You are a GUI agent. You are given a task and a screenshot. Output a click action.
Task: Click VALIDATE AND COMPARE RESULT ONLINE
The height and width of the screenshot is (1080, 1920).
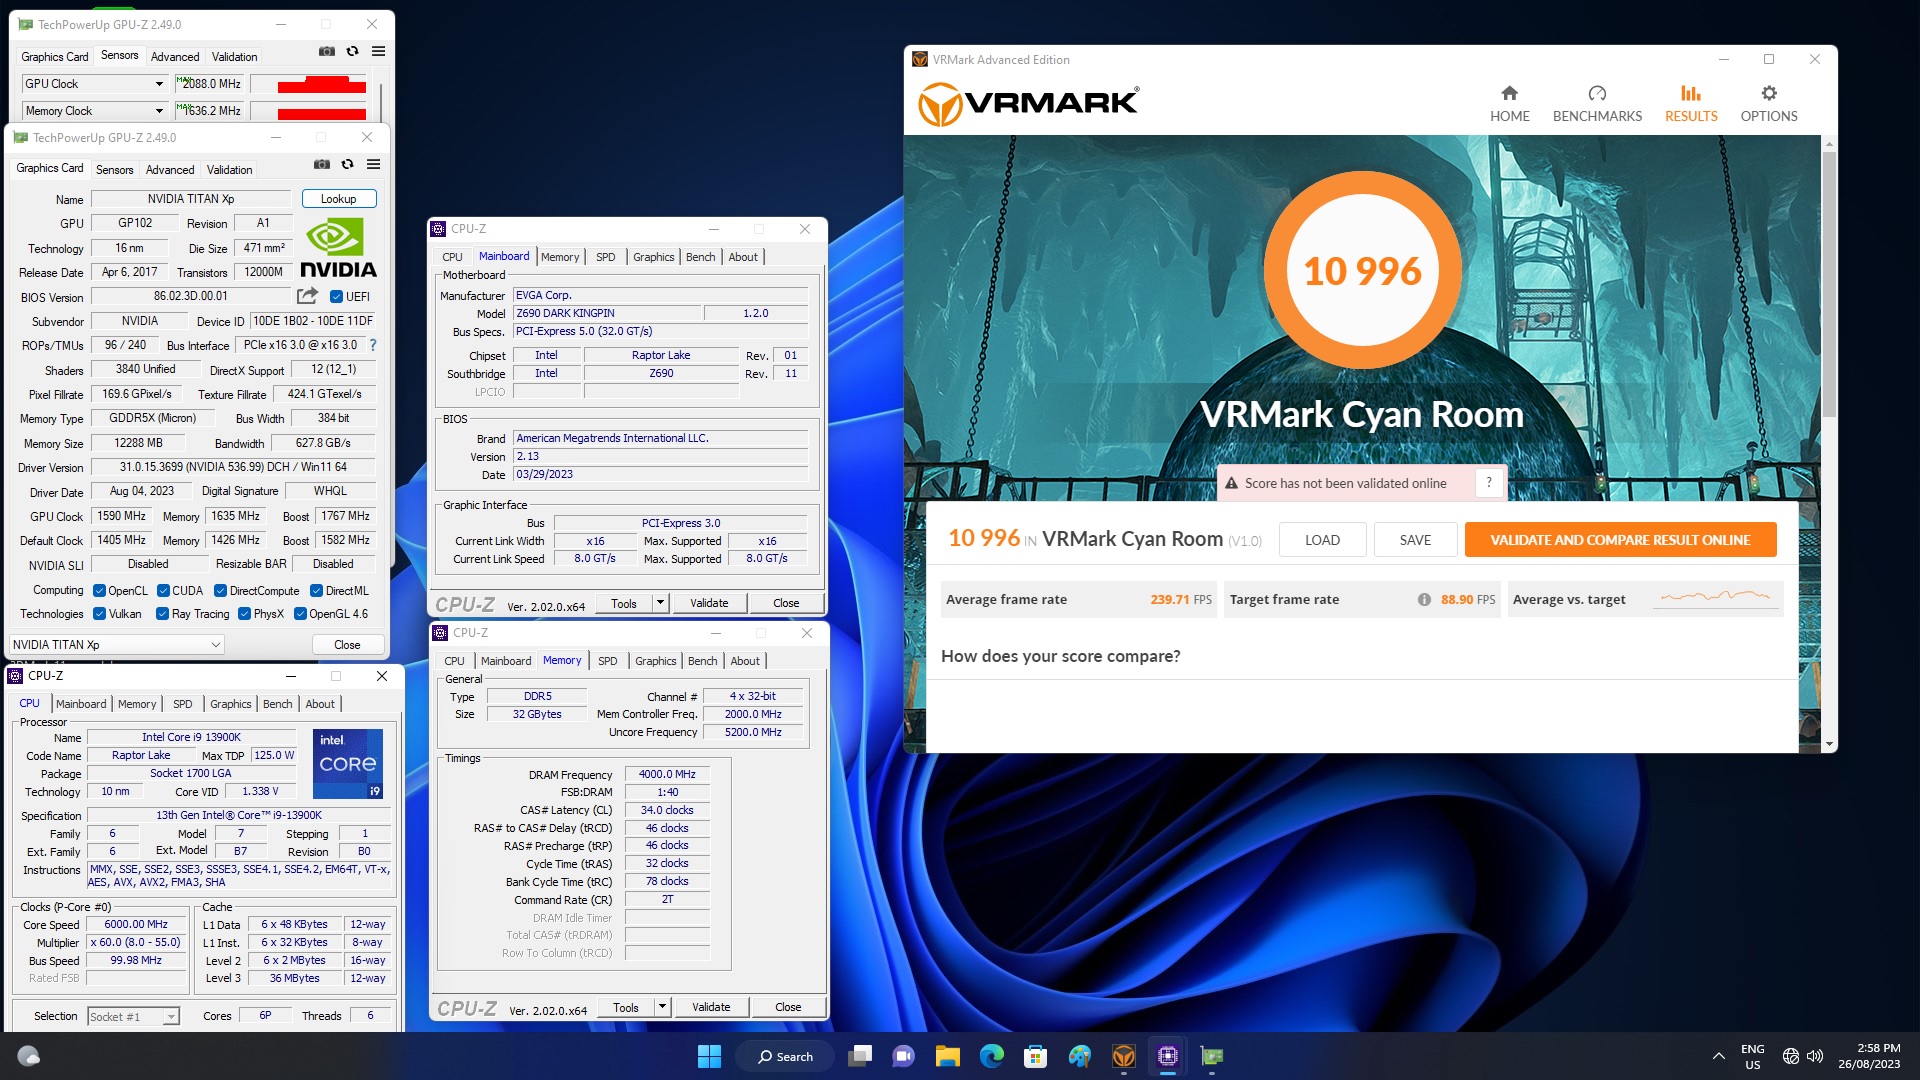coord(1620,540)
